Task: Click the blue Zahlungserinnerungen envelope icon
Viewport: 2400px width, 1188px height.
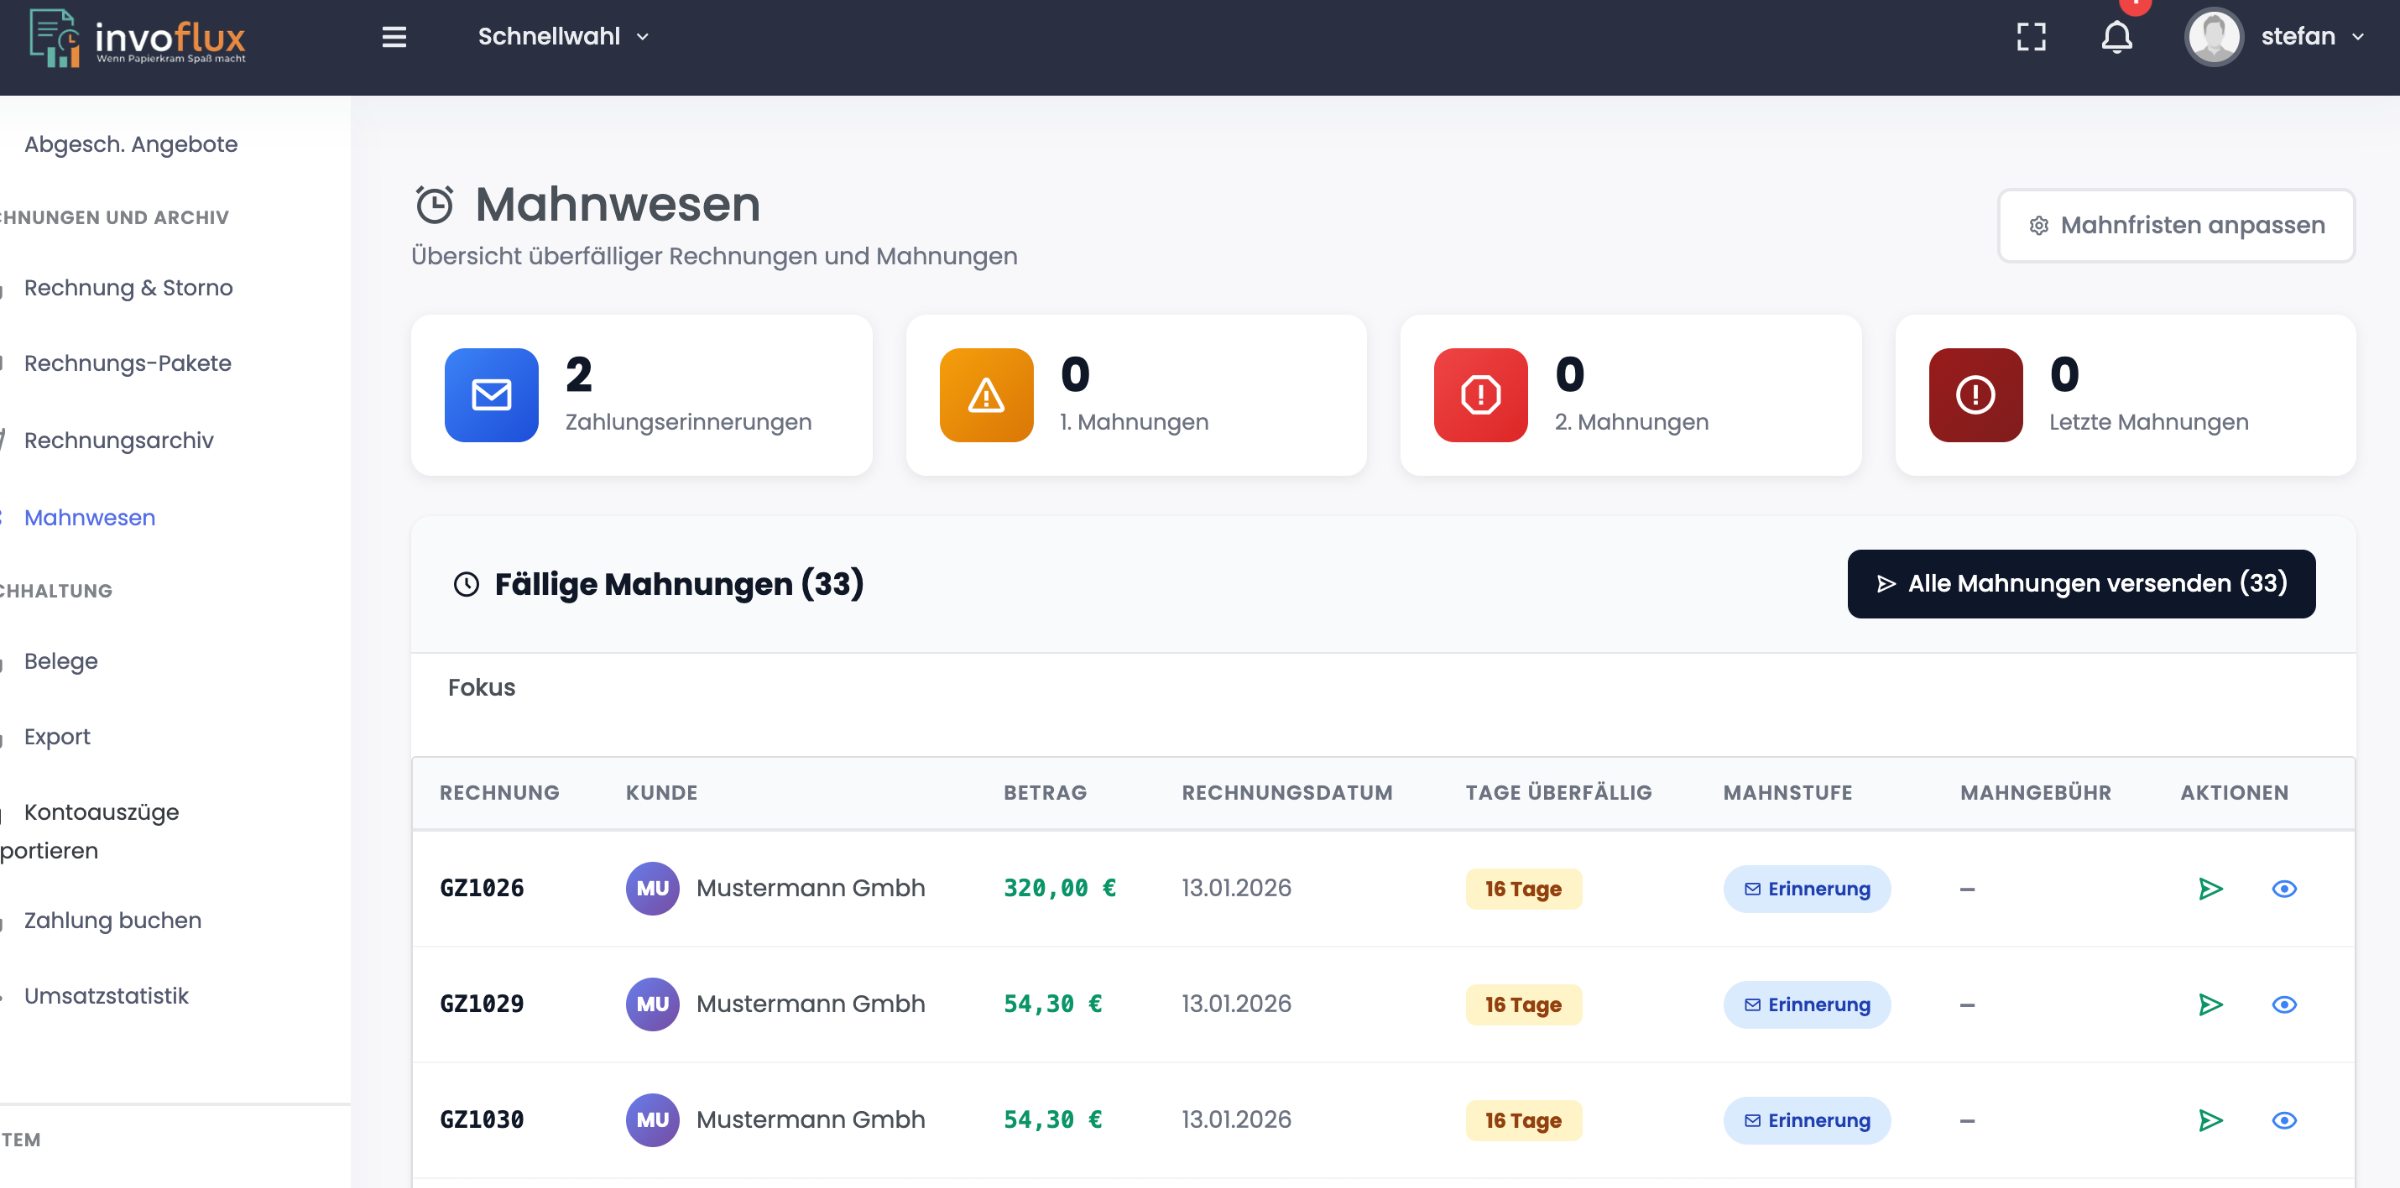Action: click(491, 395)
